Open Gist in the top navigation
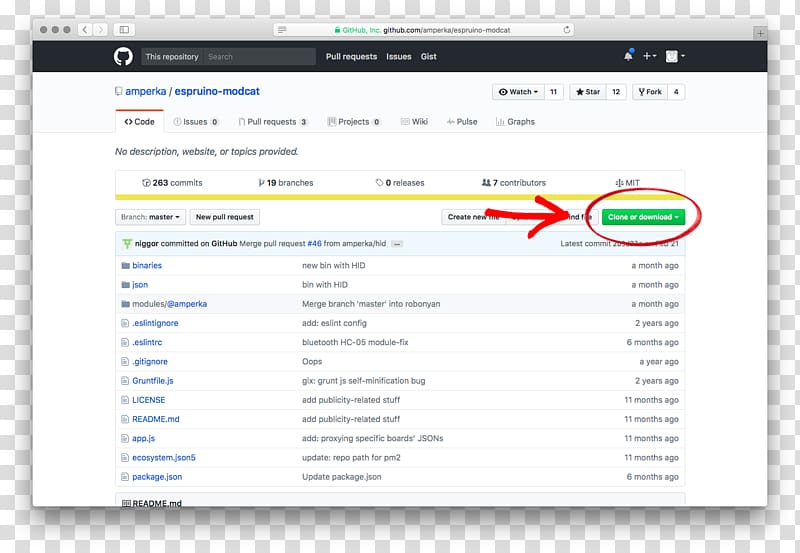The width and height of the screenshot is (800, 553). (x=429, y=57)
